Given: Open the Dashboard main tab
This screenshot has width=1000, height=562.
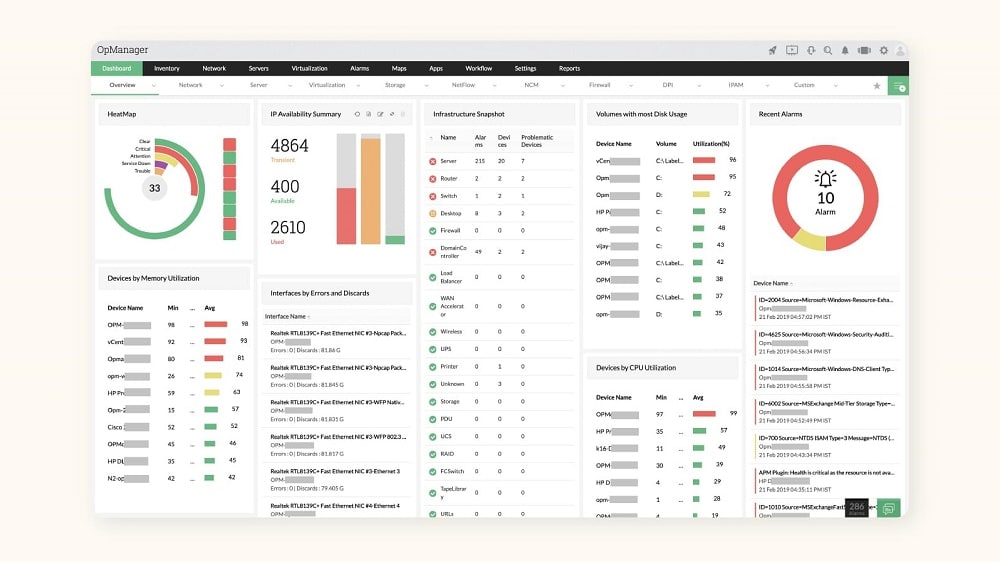Looking at the screenshot, I should point(117,68).
